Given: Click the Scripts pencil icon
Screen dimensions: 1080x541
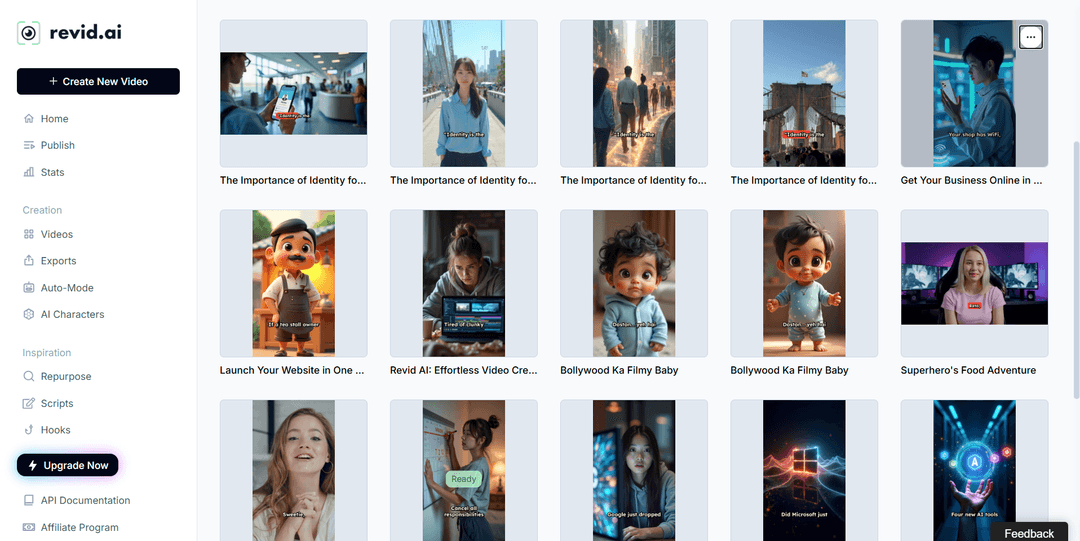Looking at the screenshot, I should click(x=29, y=403).
